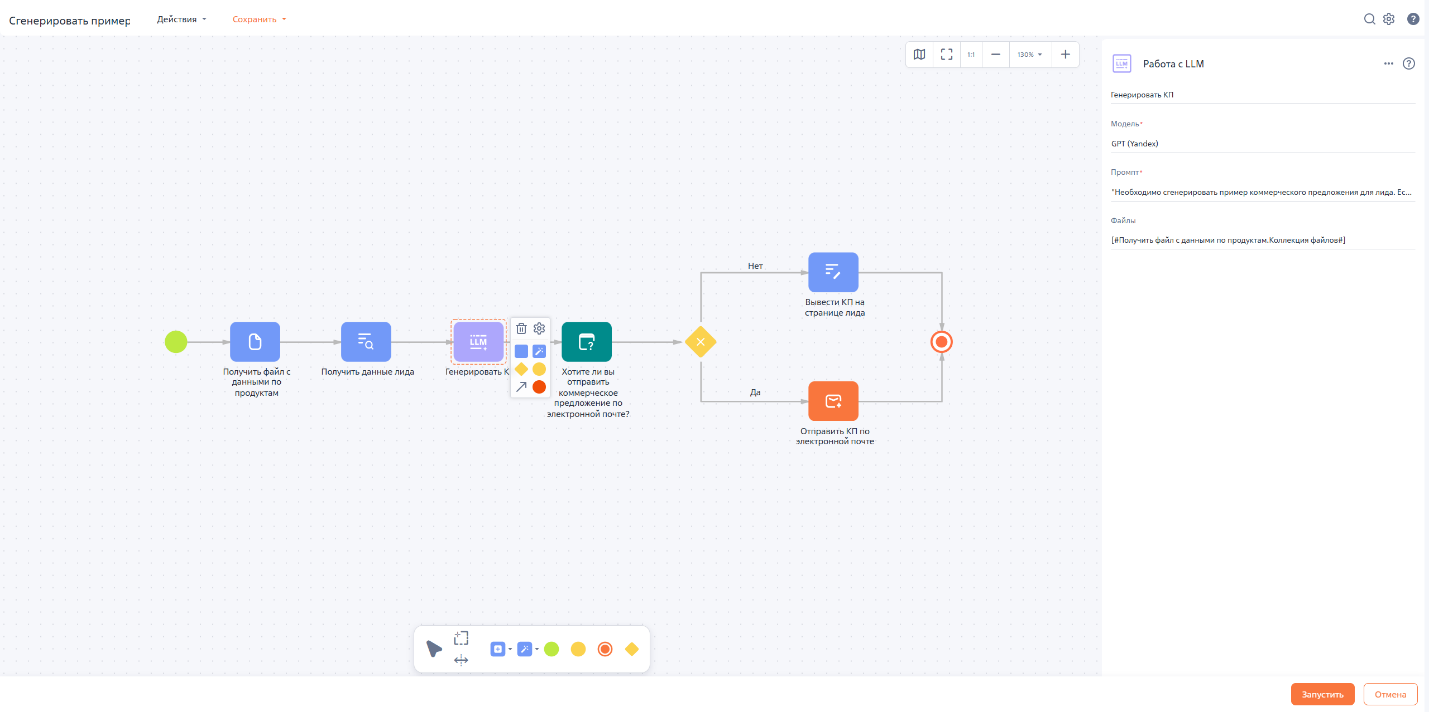Open the three-dots menu in LLM panel

coord(1388,63)
